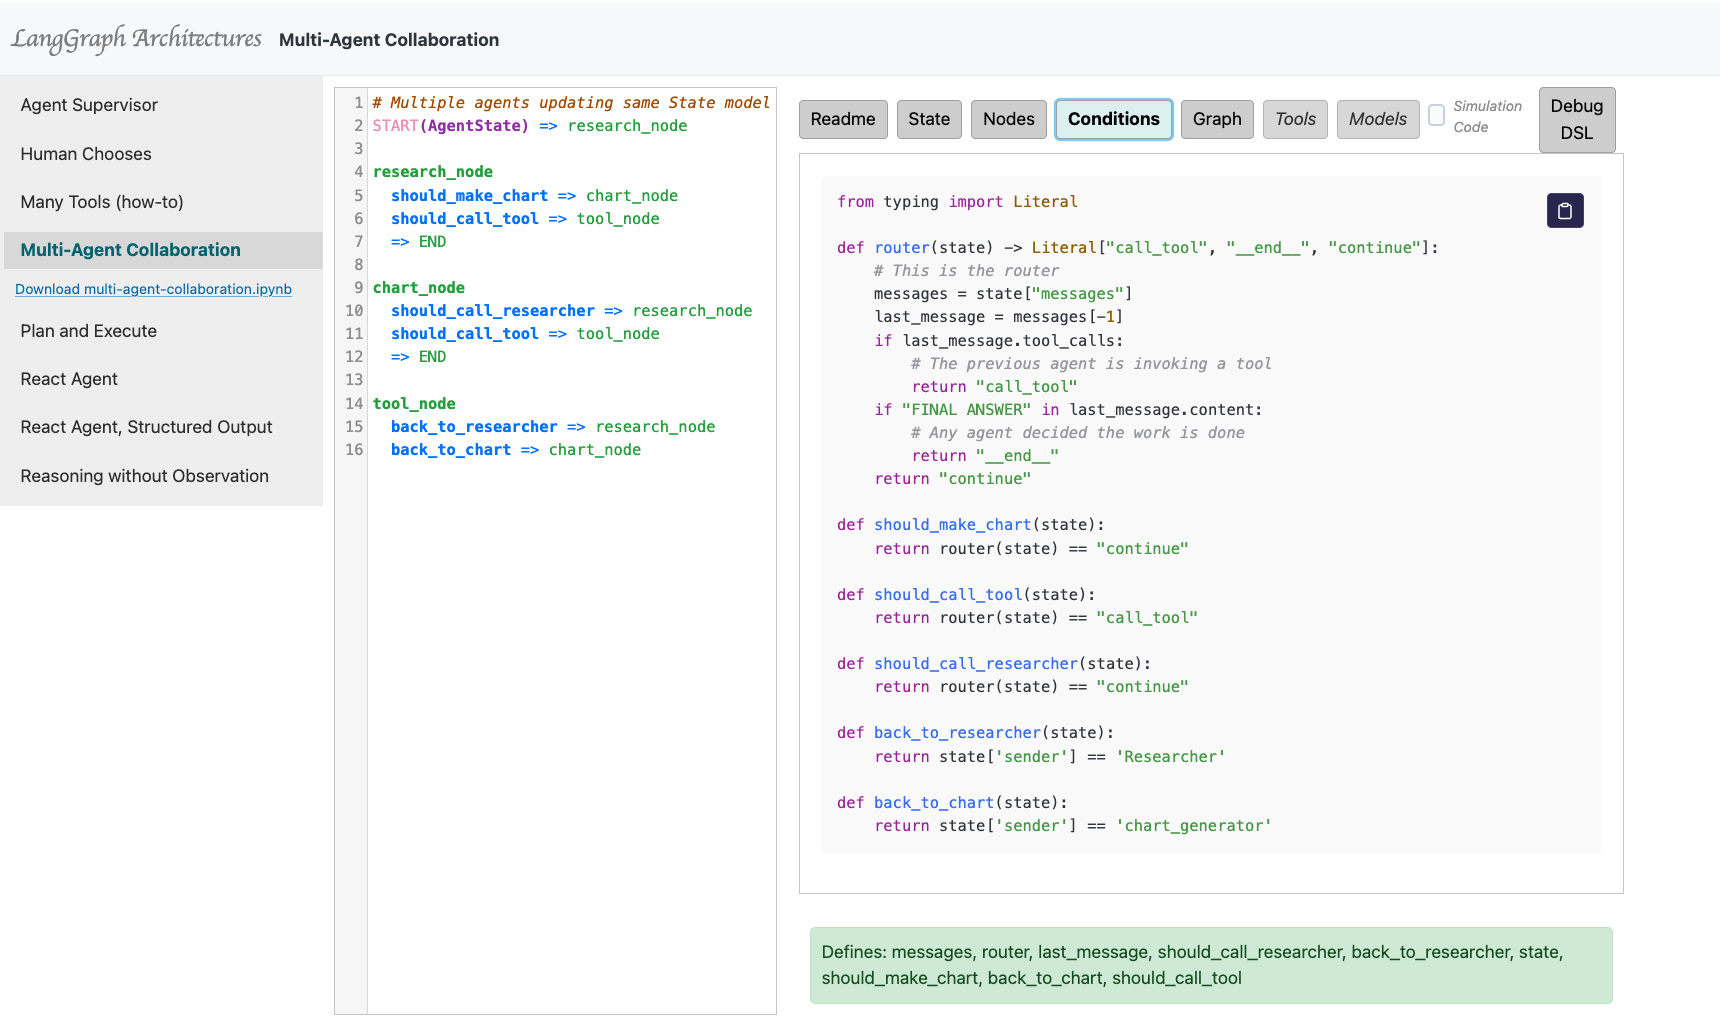Image resolution: width=1720 pixels, height=1035 pixels.
Task: Choose Plan and Execute architecture
Action: [88, 331]
